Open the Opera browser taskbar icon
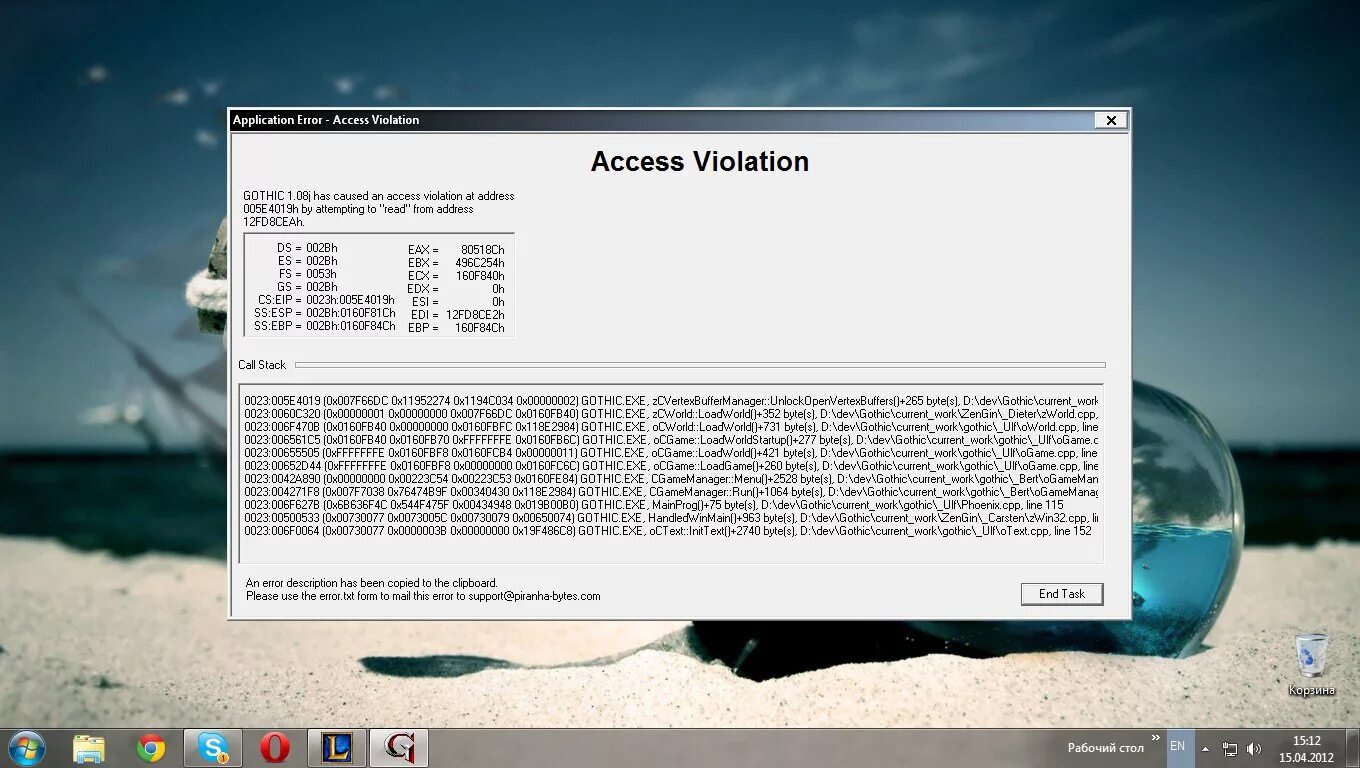1360x768 pixels. [x=275, y=748]
